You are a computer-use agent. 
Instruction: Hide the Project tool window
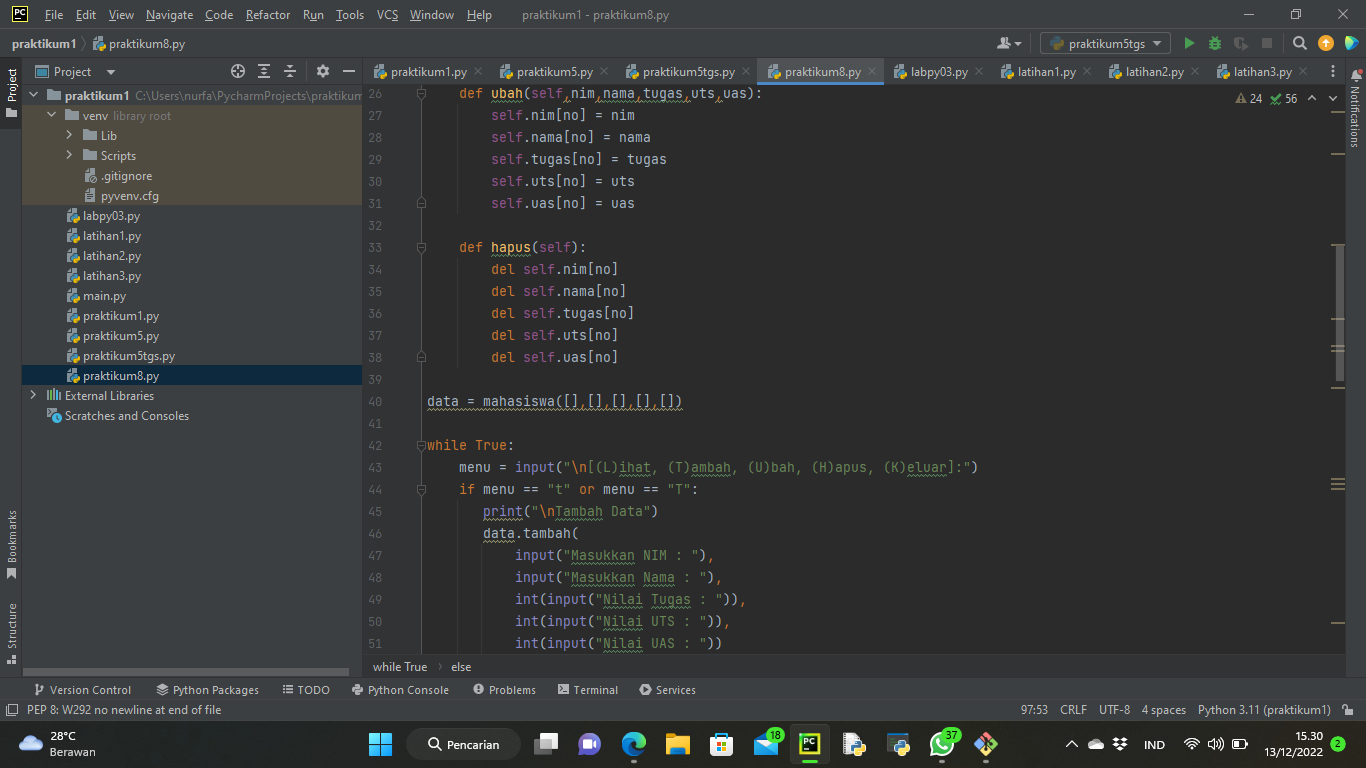point(349,71)
